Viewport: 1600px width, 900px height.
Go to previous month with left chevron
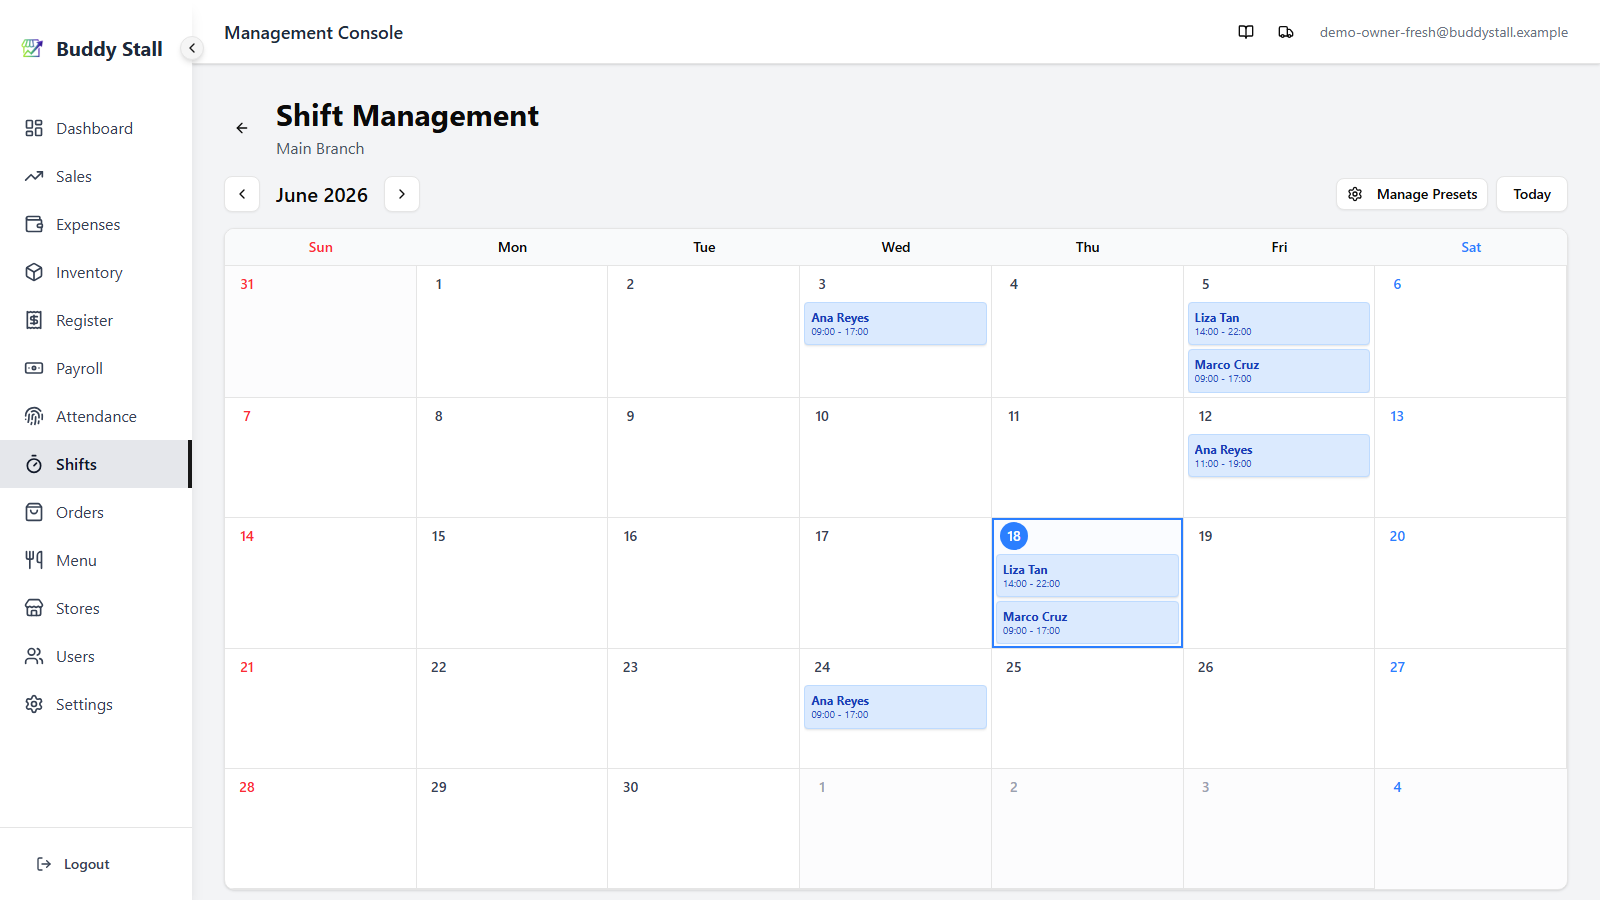pyautogui.click(x=242, y=194)
